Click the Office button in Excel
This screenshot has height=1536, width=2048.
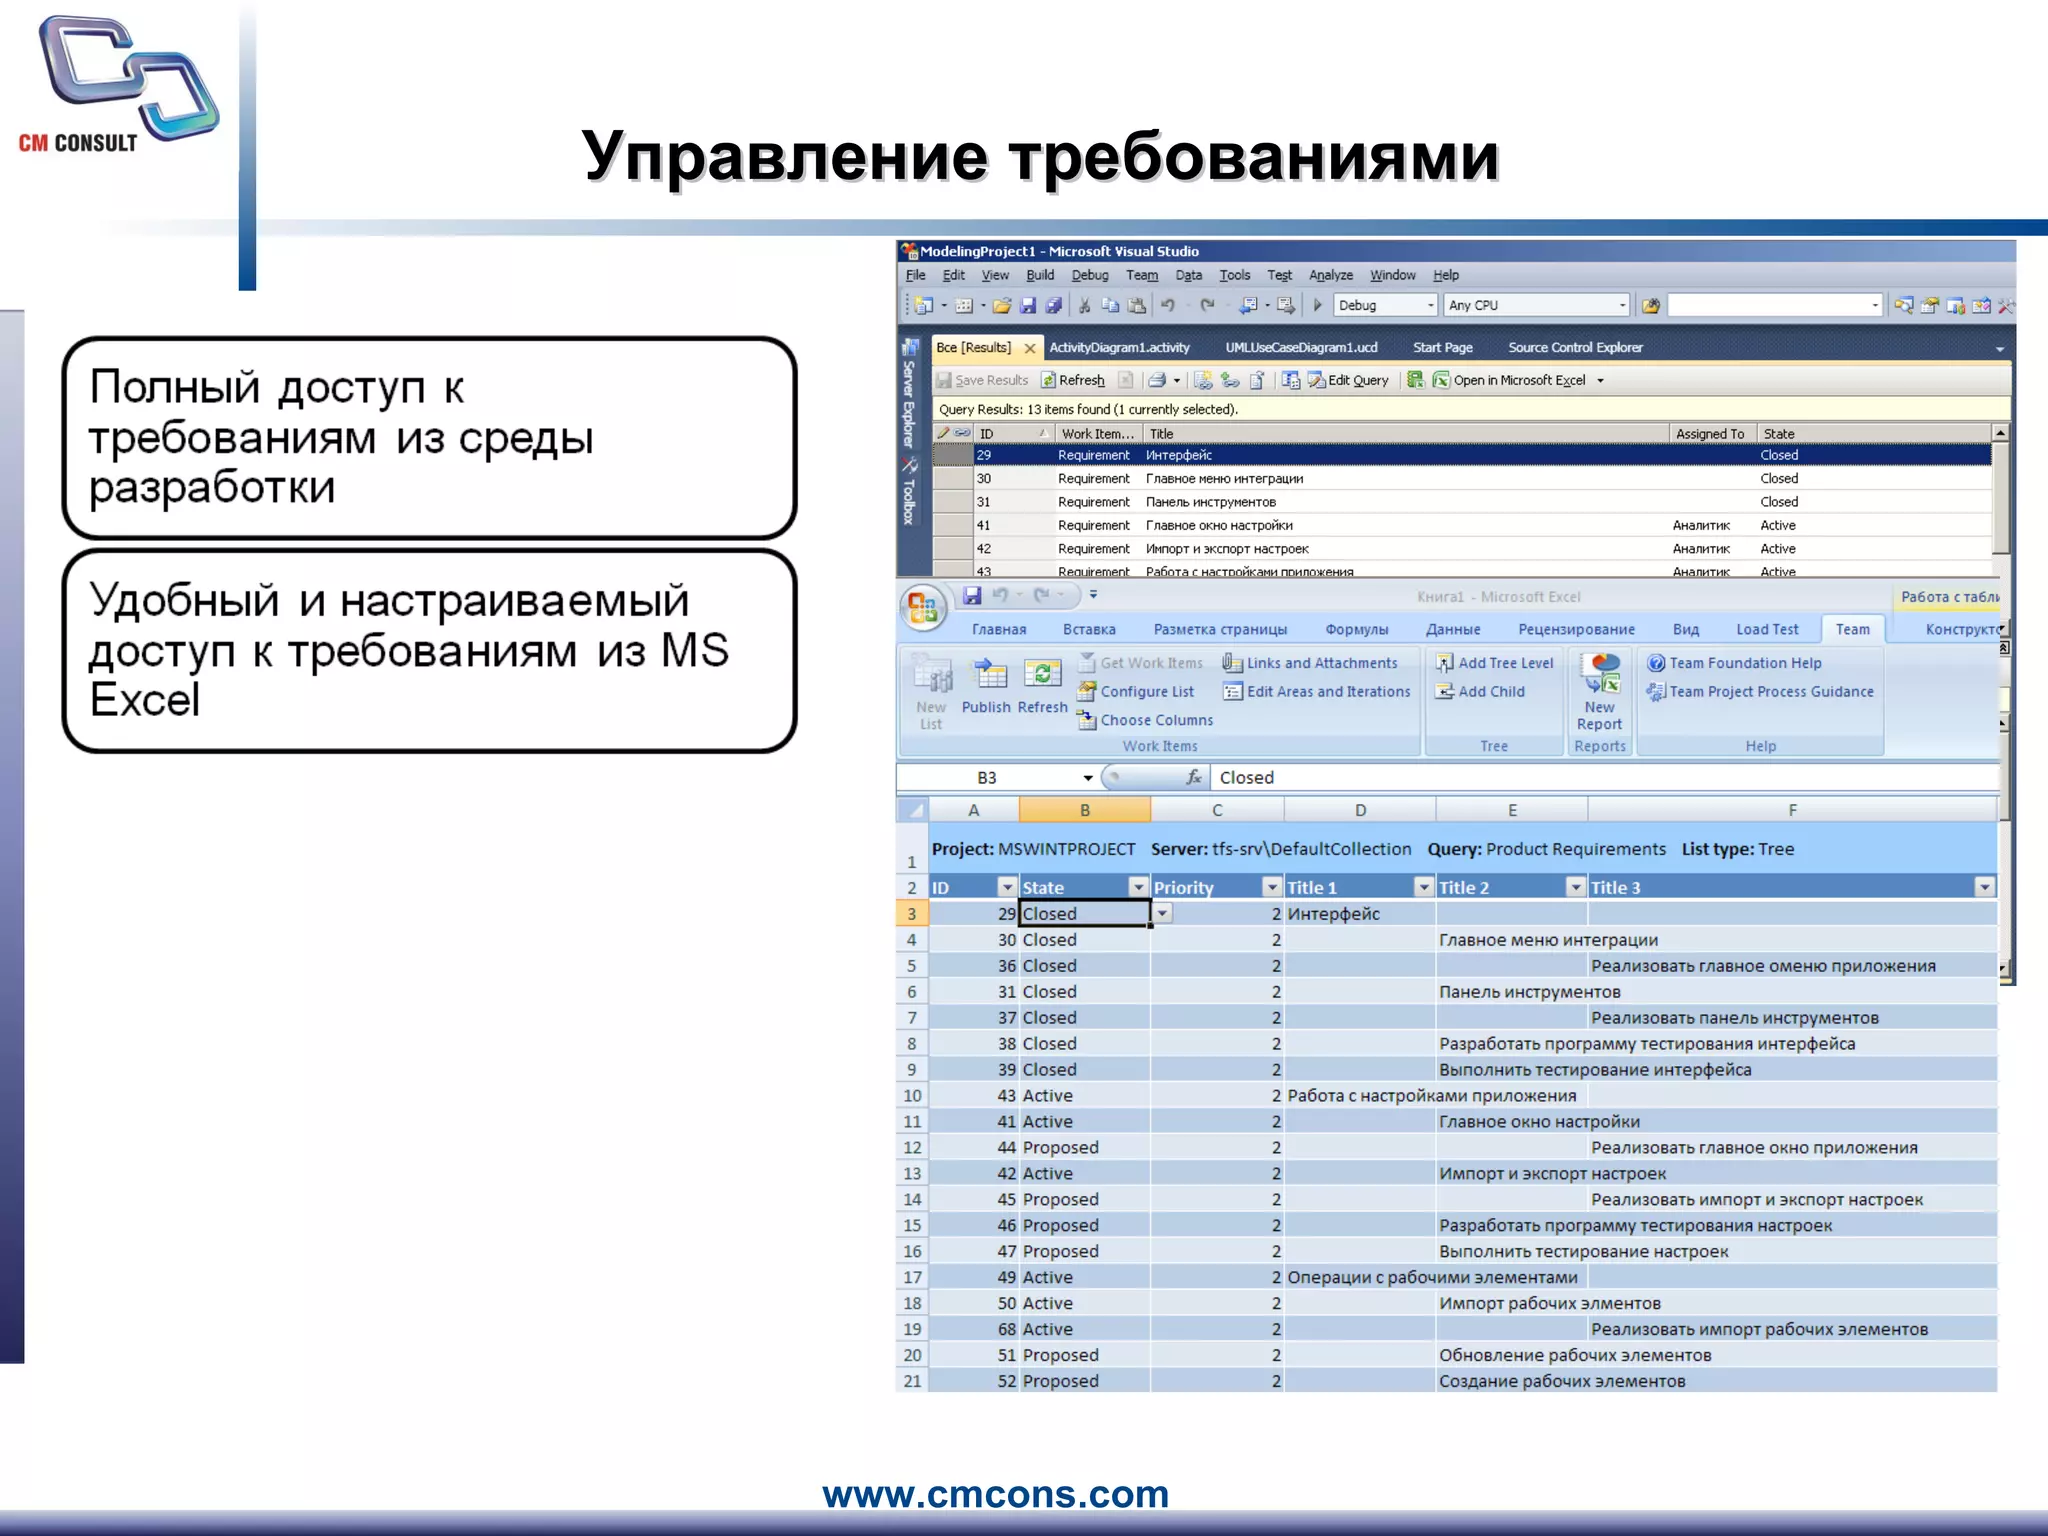coord(922,608)
